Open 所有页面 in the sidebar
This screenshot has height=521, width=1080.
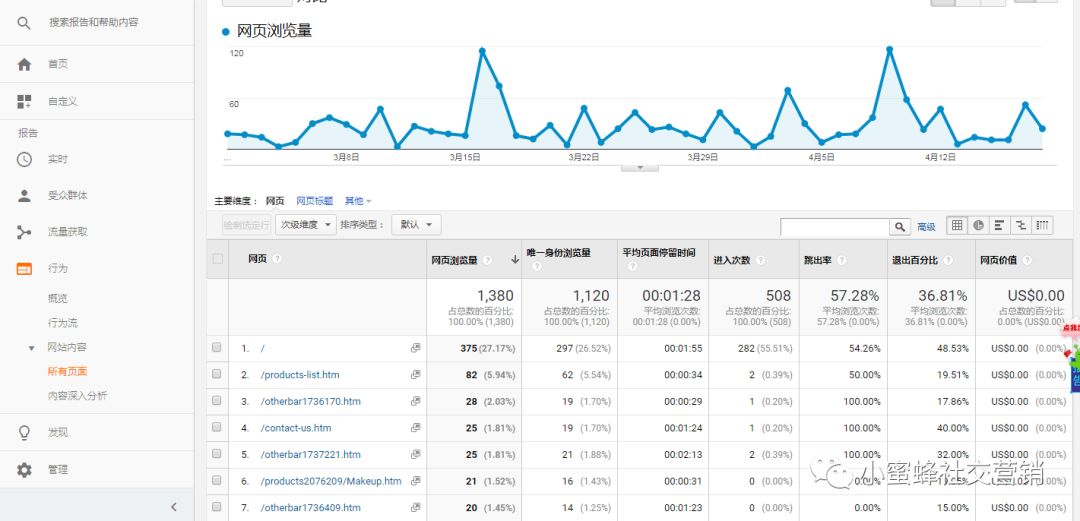pos(68,371)
